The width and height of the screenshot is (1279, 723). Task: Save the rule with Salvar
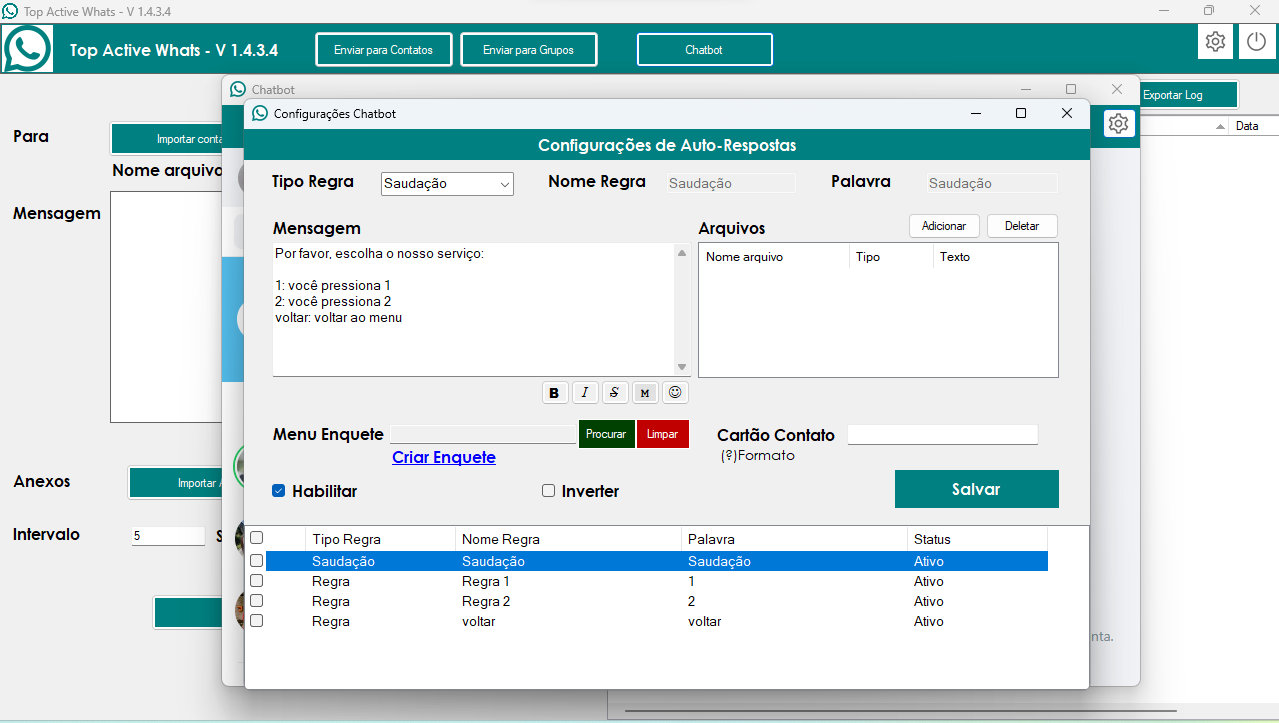coord(976,489)
